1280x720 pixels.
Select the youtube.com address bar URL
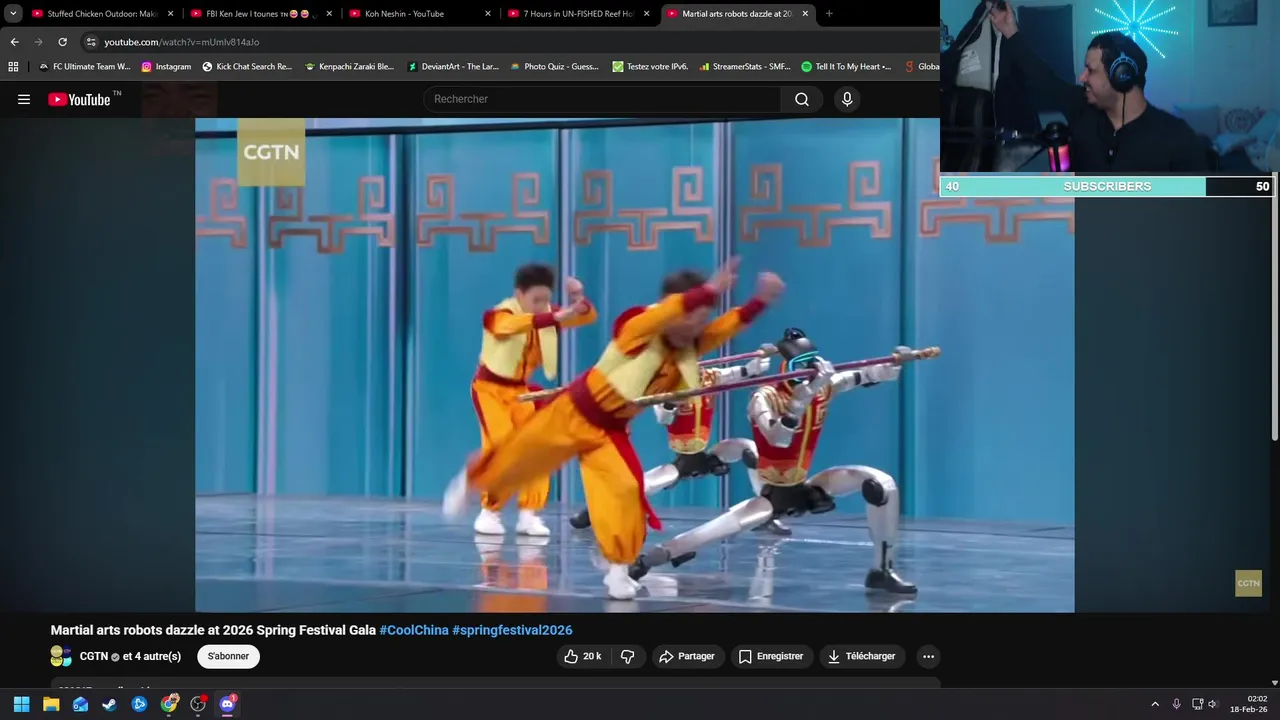[182, 42]
